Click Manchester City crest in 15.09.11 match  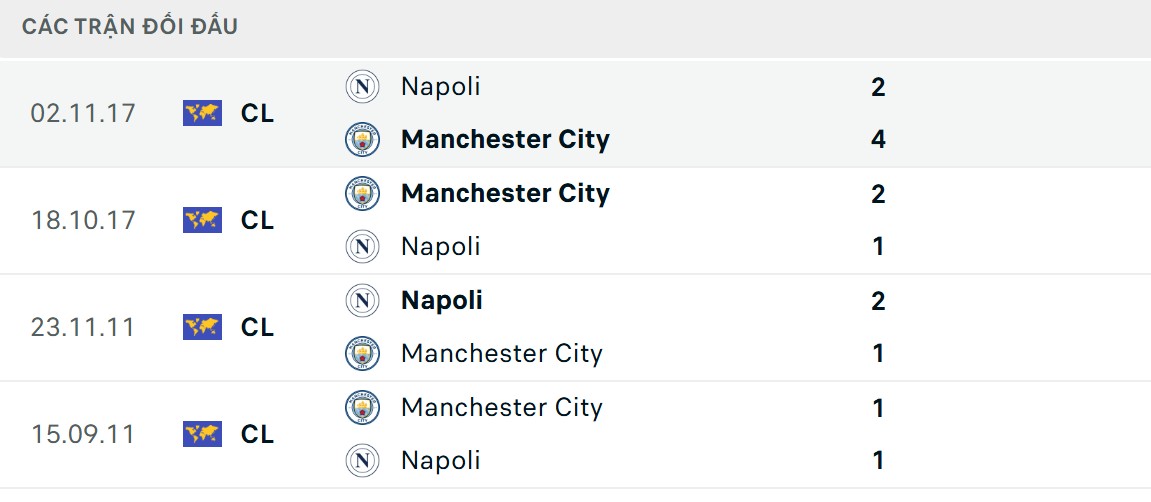pos(362,407)
